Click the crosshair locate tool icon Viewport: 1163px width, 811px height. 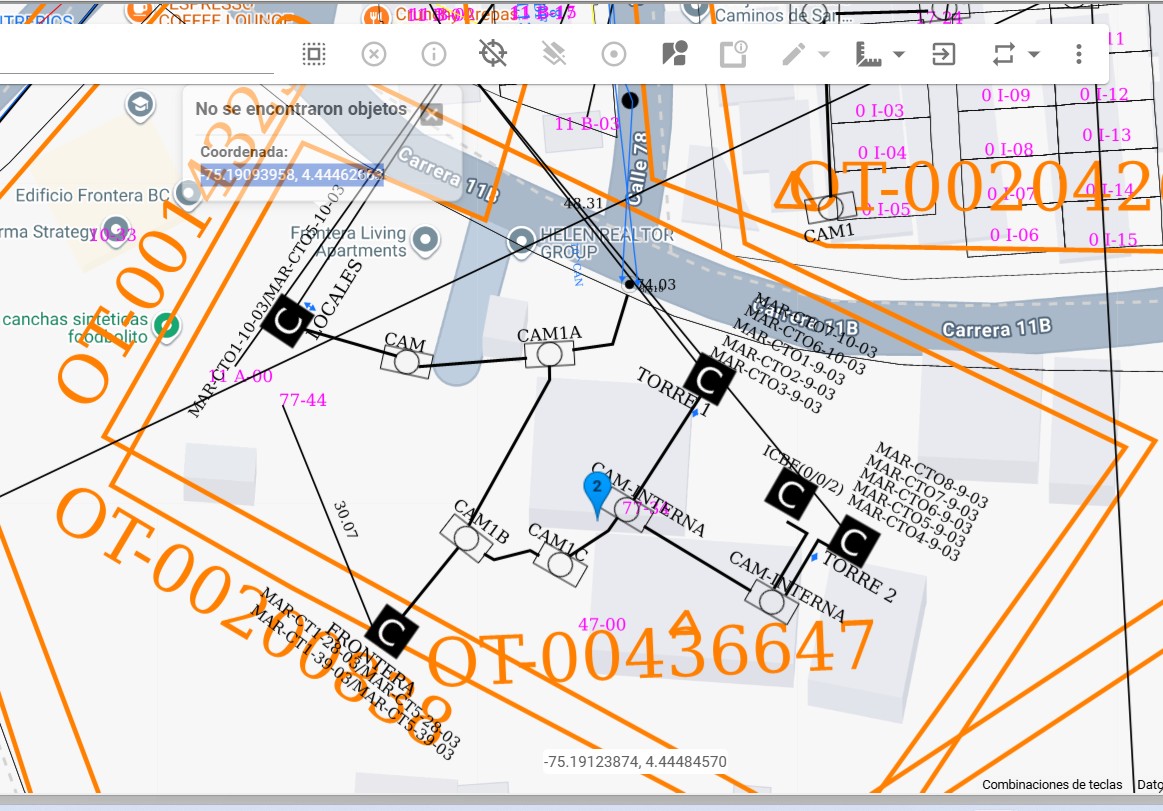[x=493, y=54]
